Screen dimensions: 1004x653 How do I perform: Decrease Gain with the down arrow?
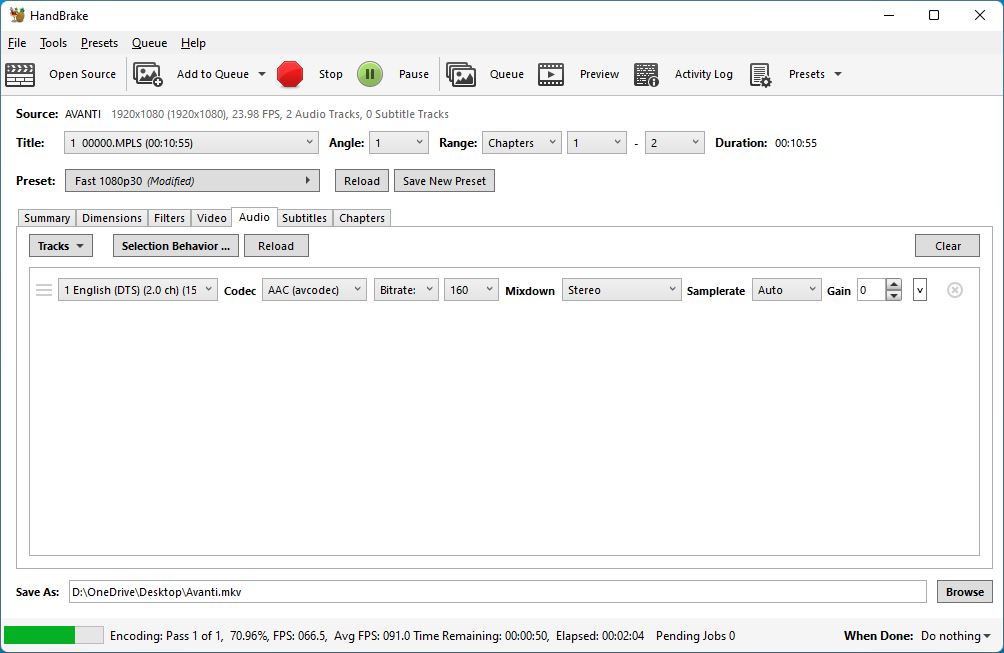tap(894, 296)
